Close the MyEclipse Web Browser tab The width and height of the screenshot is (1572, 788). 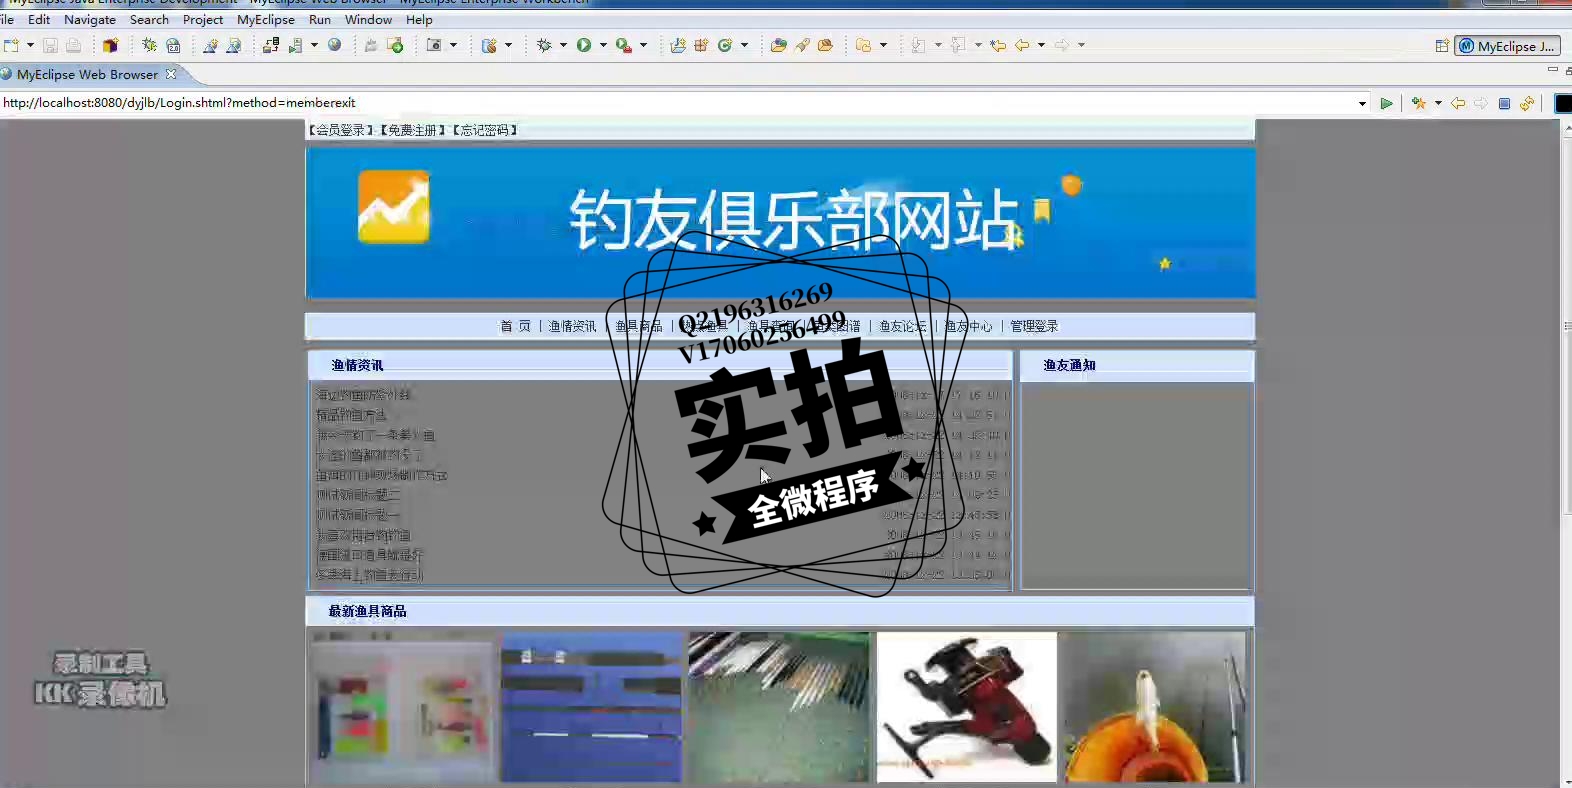[x=171, y=74]
